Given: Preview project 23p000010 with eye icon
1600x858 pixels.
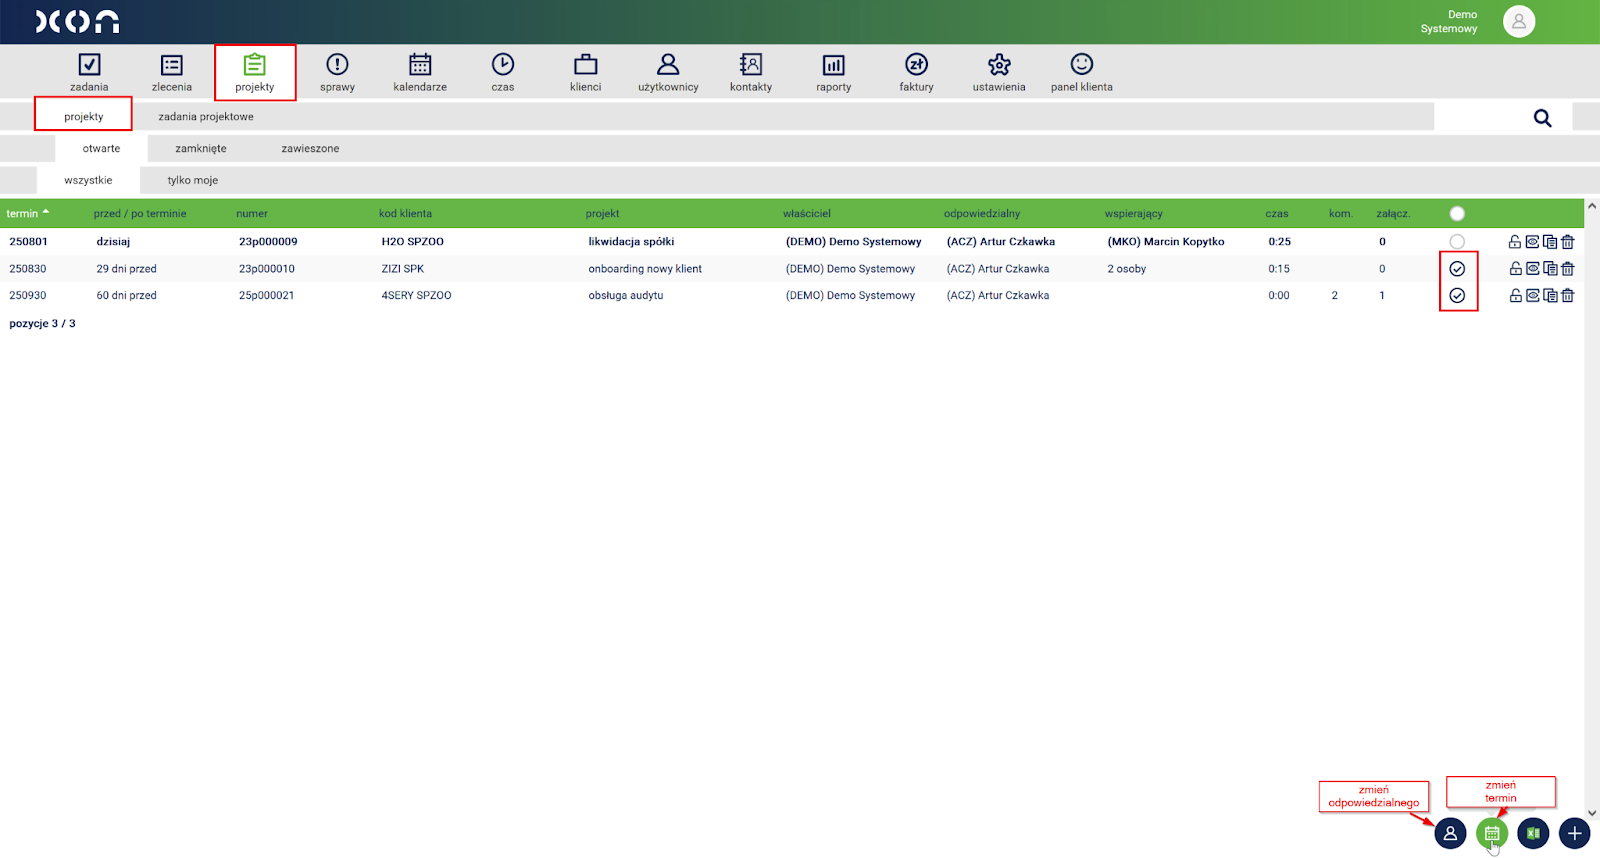Looking at the screenshot, I should pyautogui.click(x=1532, y=269).
